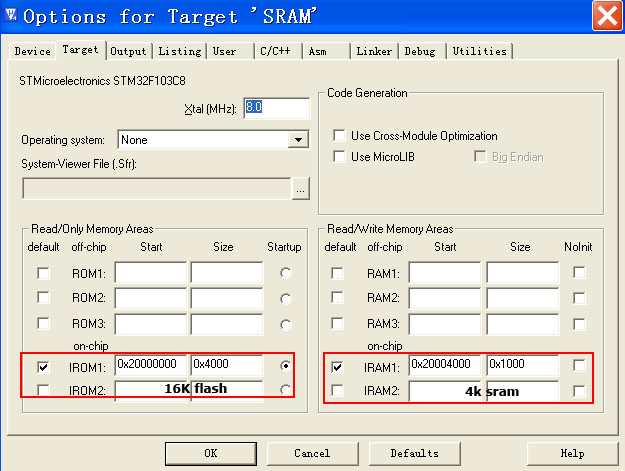
Task: Open the C/C++ tab
Action: [277, 51]
